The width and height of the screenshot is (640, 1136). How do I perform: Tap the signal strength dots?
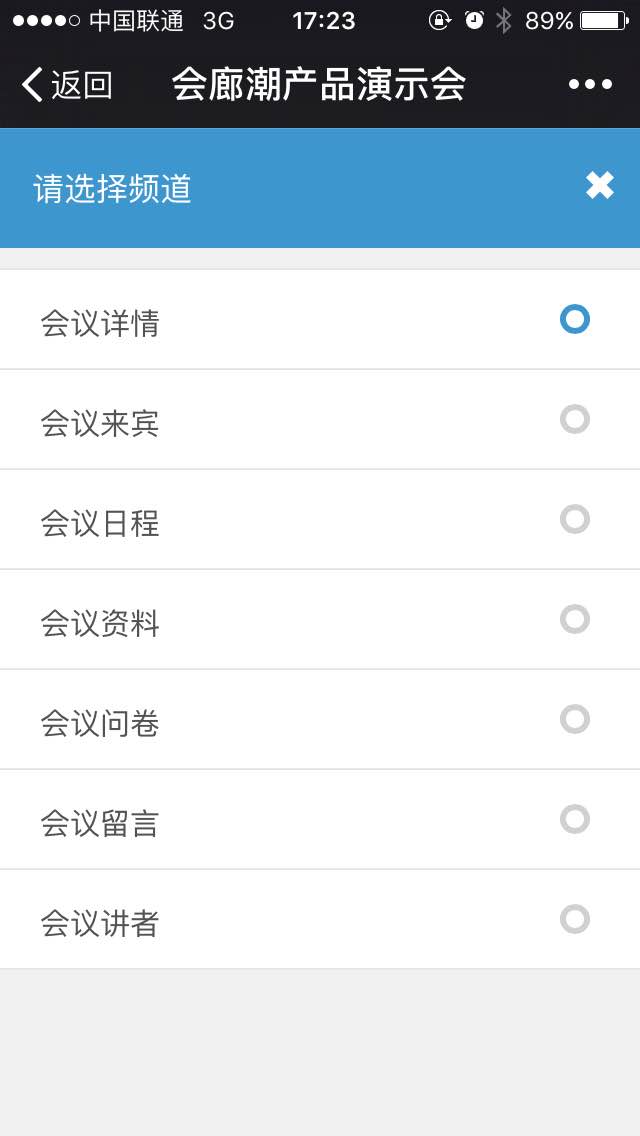tap(46, 21)
